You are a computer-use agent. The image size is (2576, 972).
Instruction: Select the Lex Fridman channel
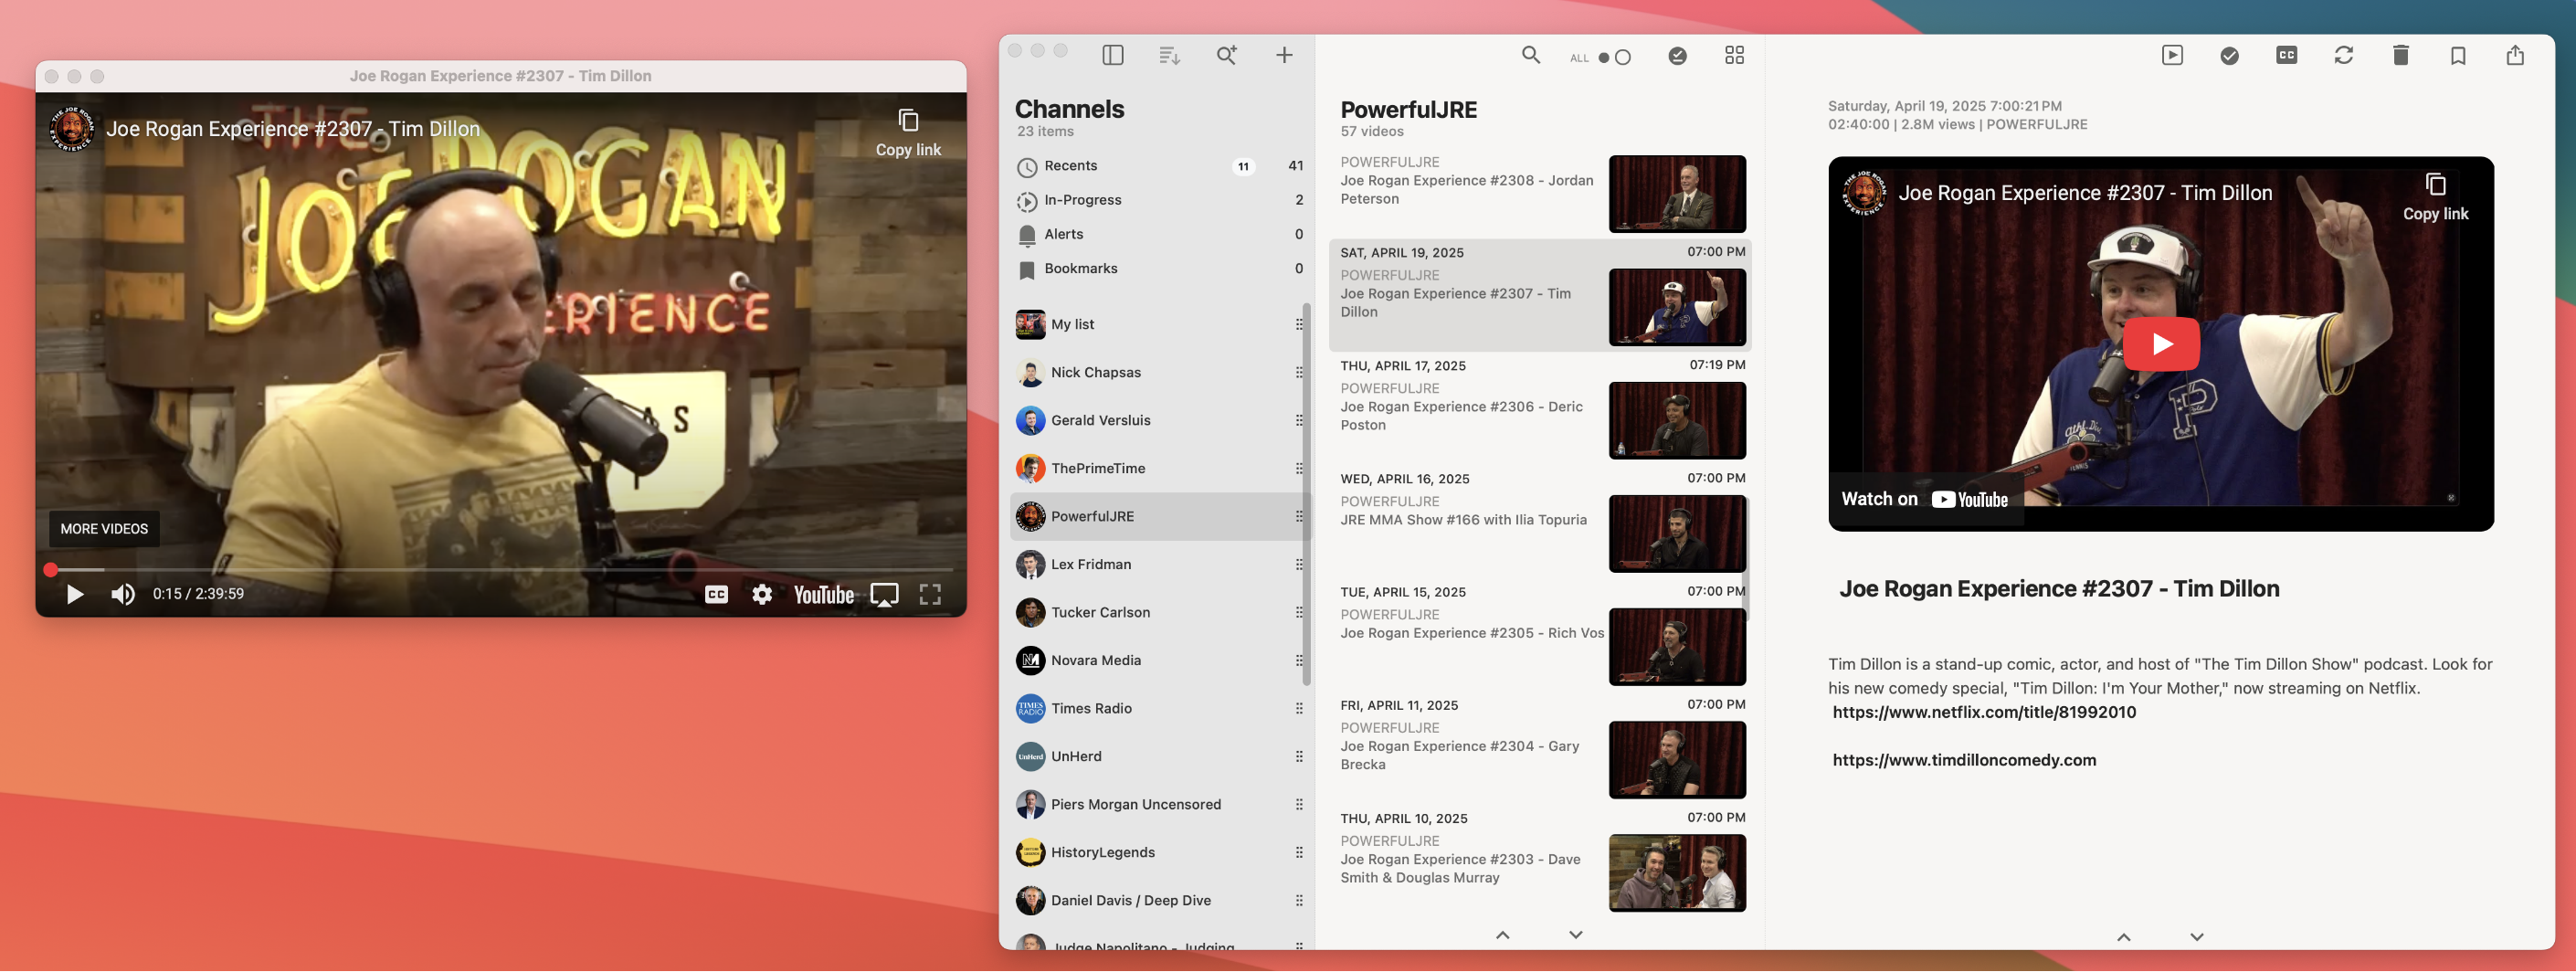pos(1090,565)
